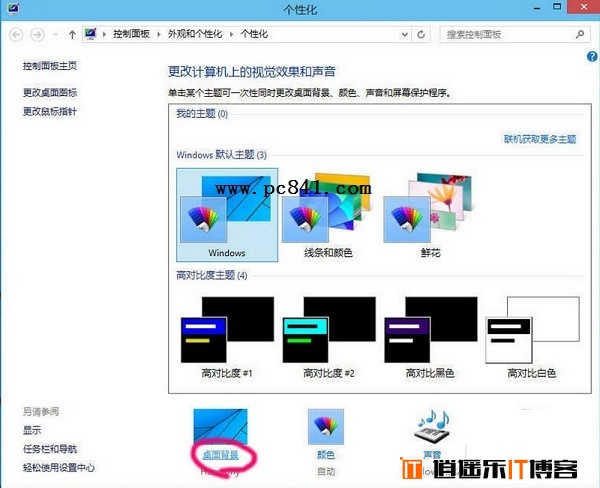Screen dimensions: 600x488
Task: Select the Windows default theme
Action: point(227,215)
